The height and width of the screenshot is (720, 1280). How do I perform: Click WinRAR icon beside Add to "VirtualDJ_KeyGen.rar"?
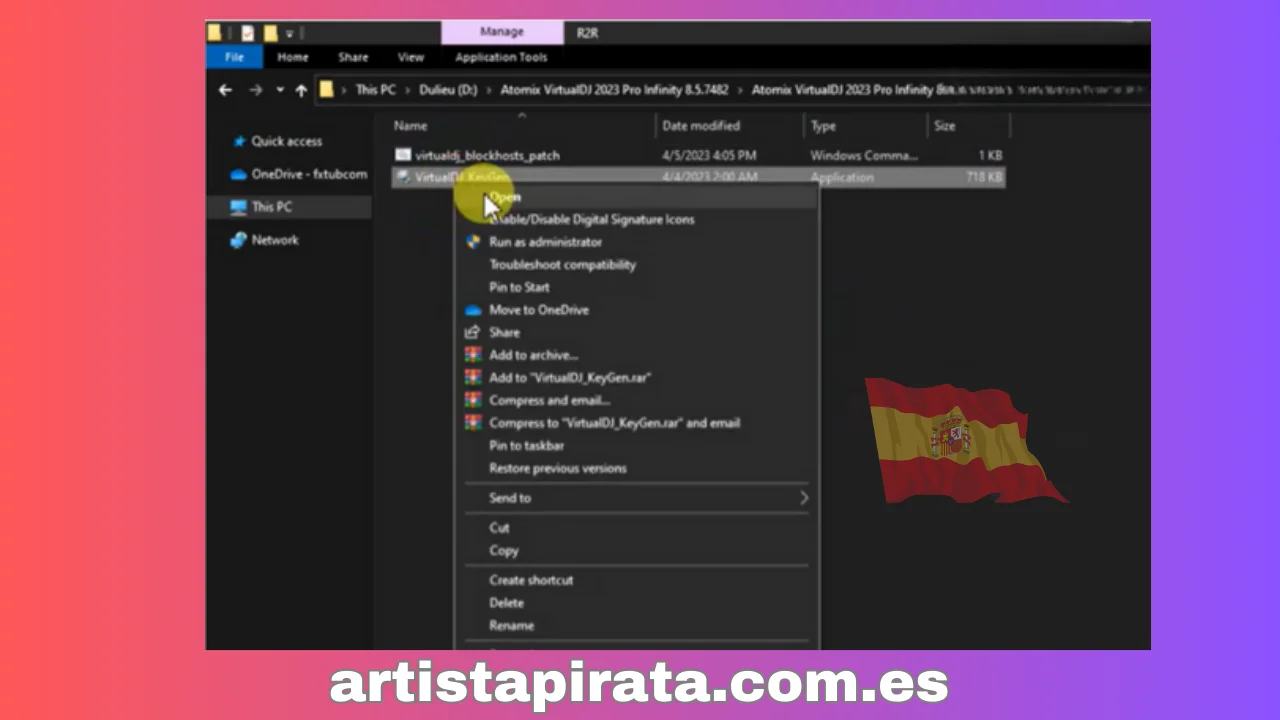pyautogui.click(x=473, y=377)
